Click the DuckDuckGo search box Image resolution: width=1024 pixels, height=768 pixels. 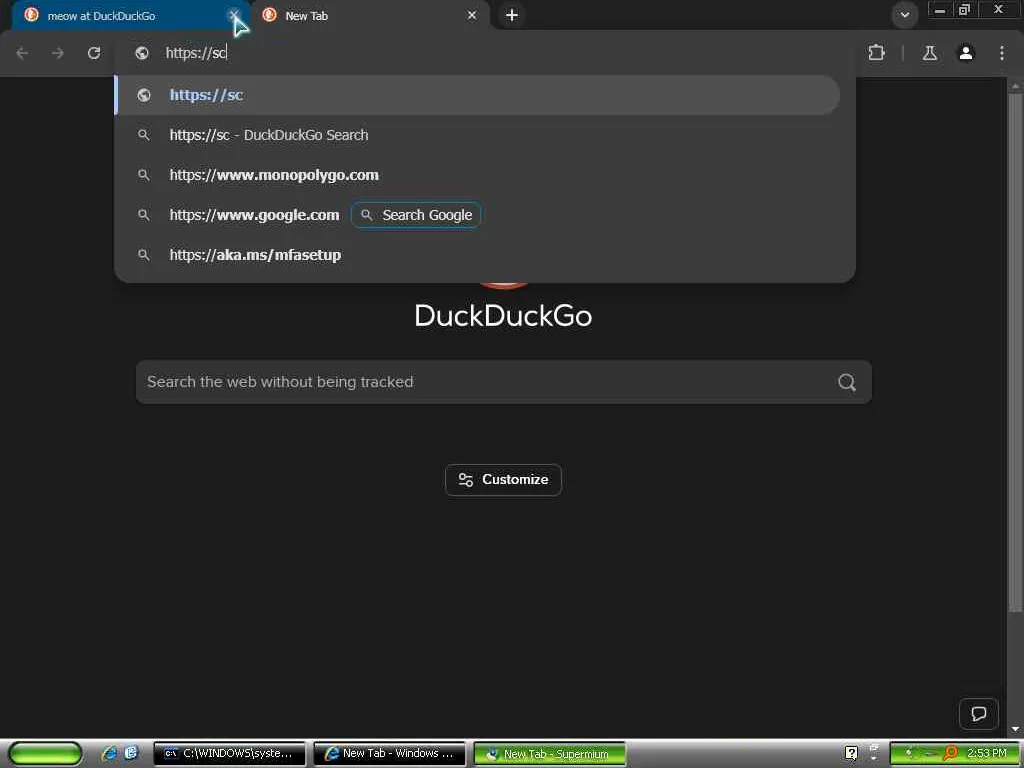504,382
